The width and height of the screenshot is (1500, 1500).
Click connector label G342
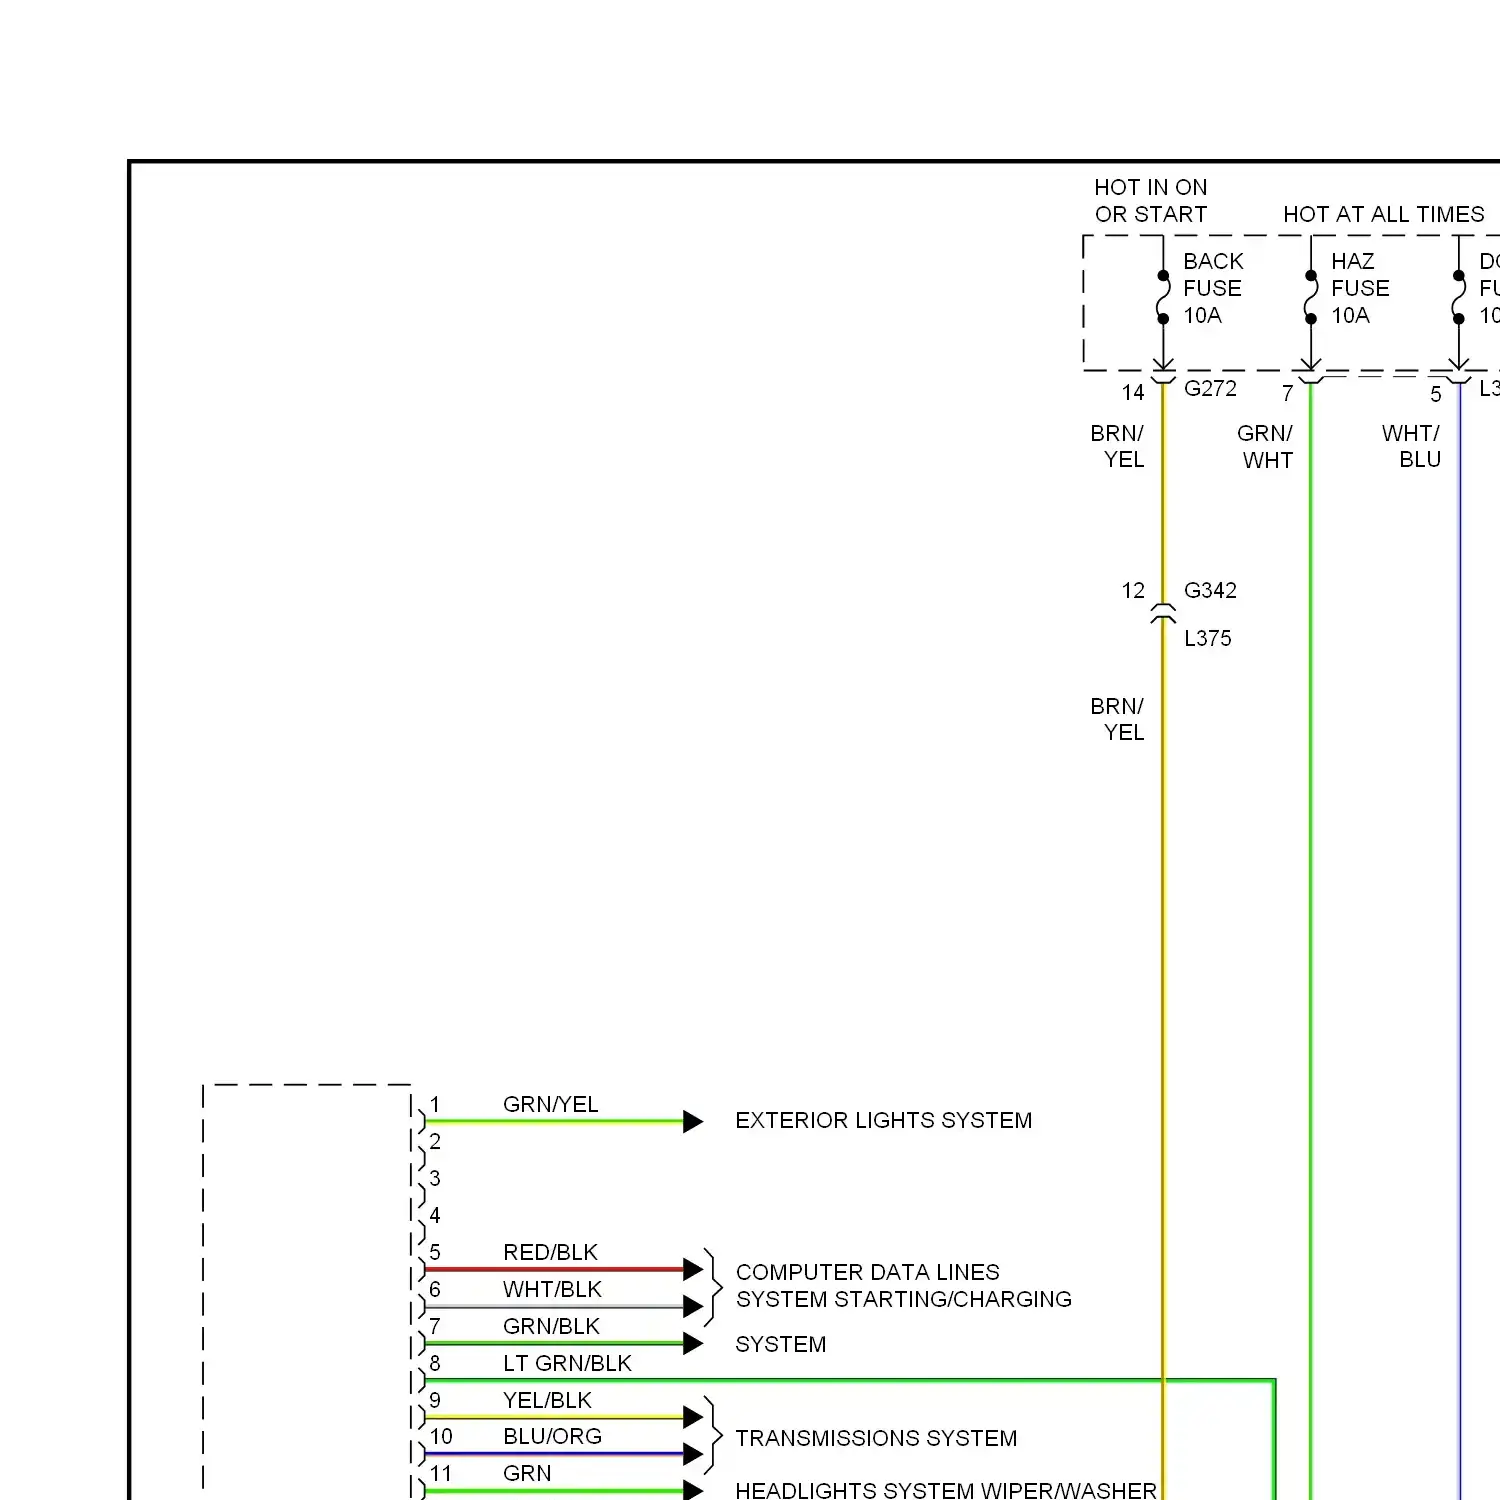tap(1210, 590)
